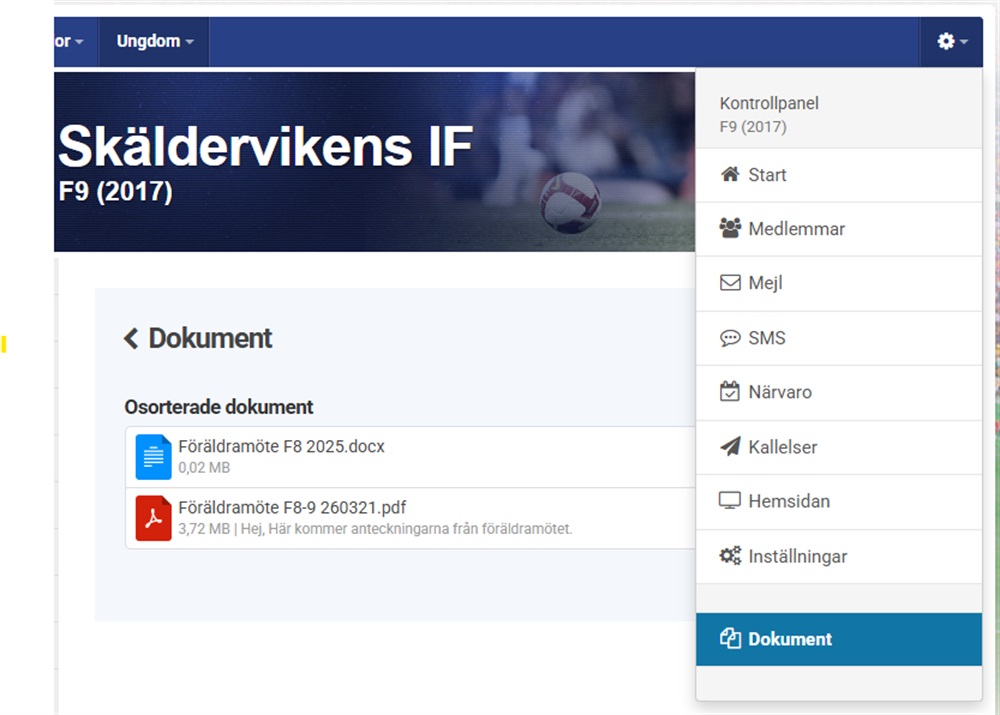
Task: Expand the Ungdom navigation dropdown
Action: (154, 41)
